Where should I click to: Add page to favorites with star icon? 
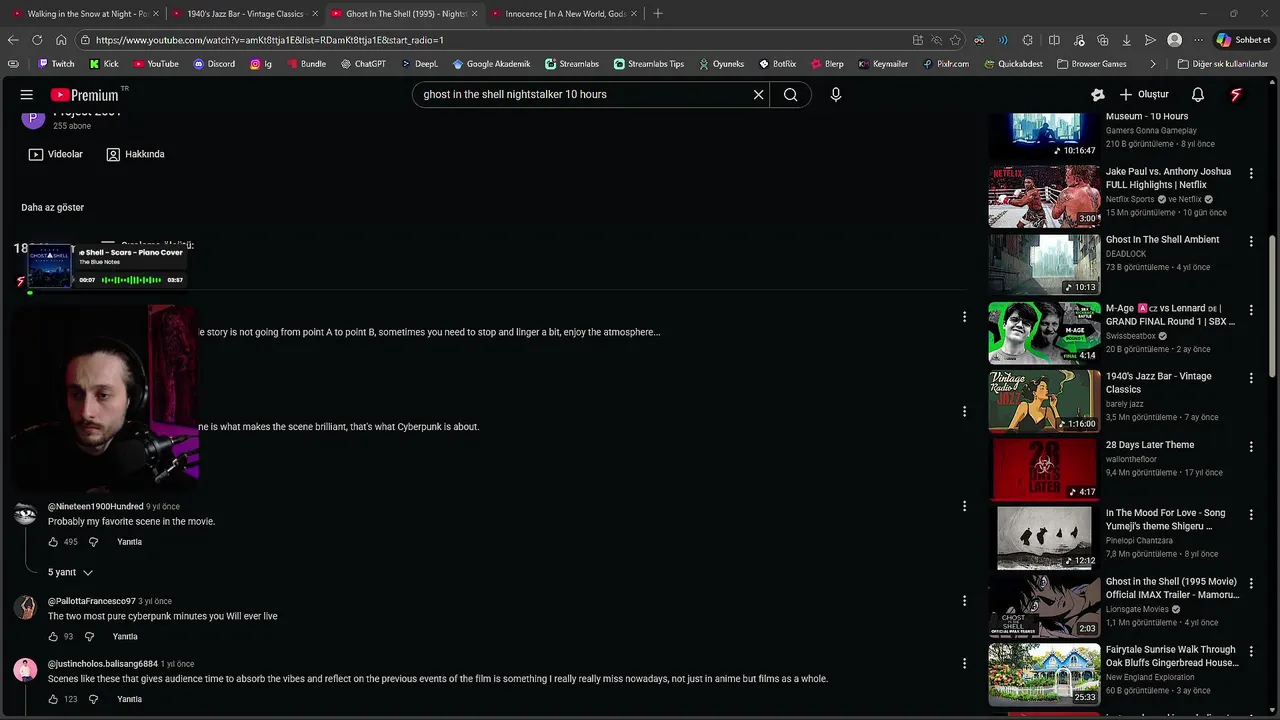click(x=955, y=40)
